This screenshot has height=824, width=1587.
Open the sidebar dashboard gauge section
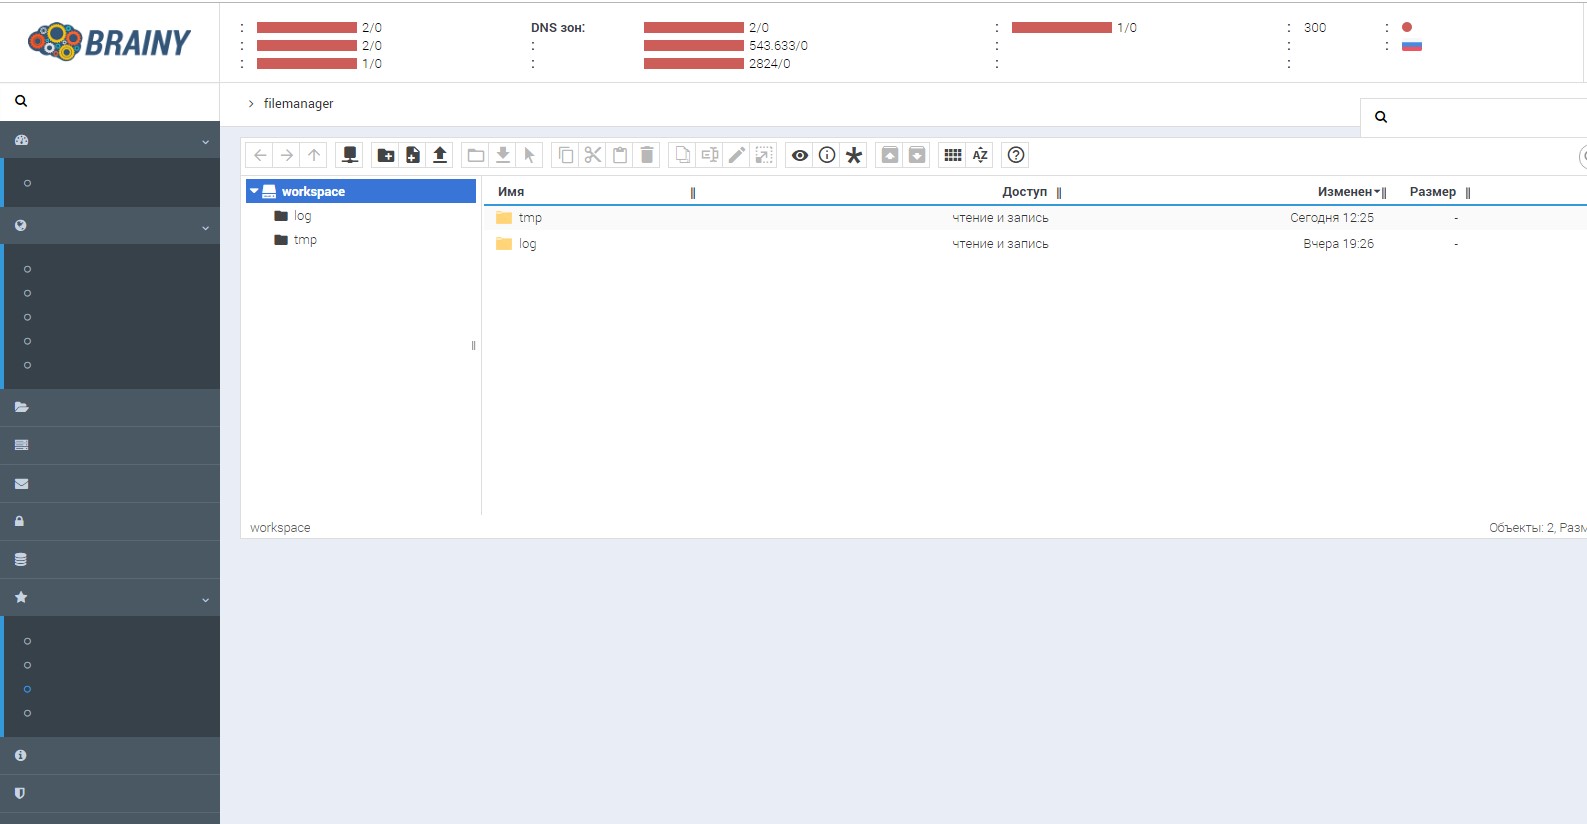(21, 140)
